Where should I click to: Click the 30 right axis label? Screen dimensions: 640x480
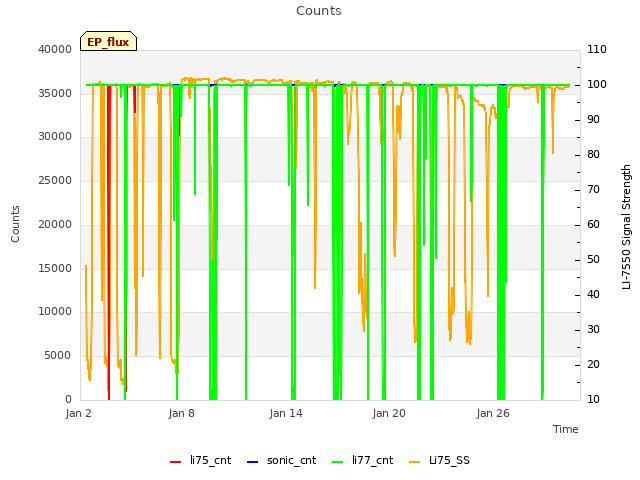pos(593,329)
